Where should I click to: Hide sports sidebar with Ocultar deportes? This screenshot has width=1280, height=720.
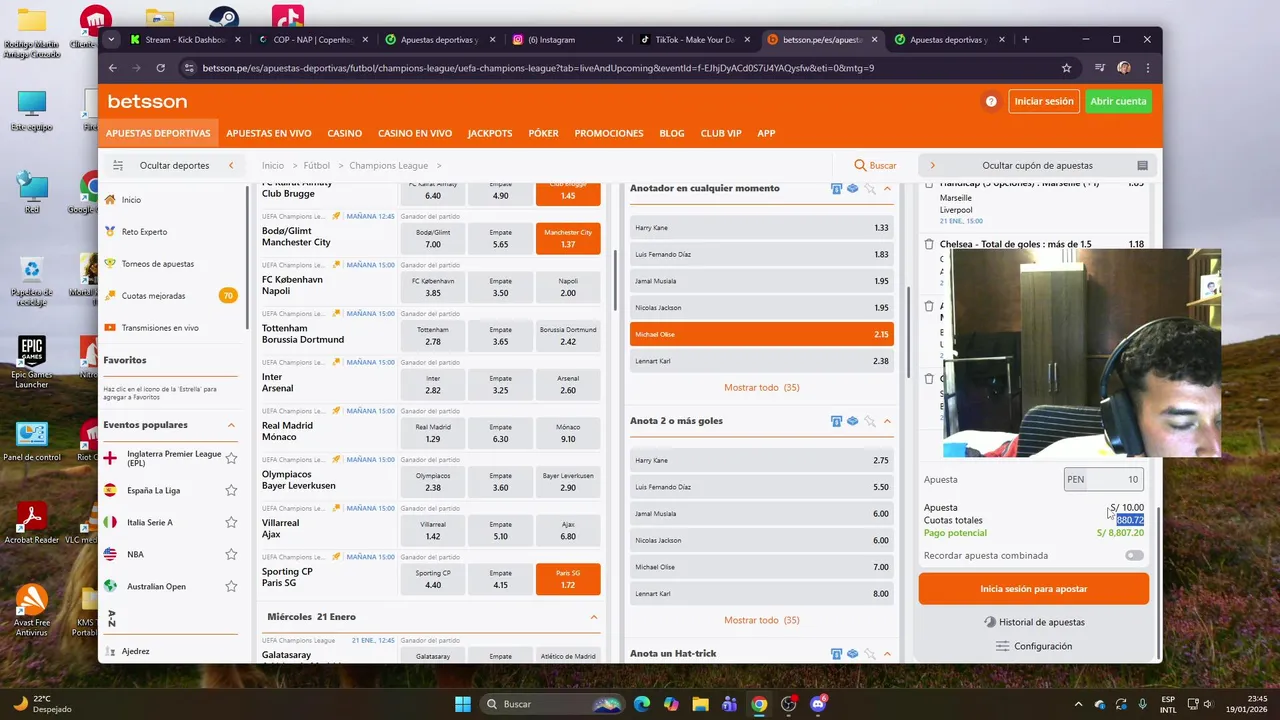(x=174, y=165)
